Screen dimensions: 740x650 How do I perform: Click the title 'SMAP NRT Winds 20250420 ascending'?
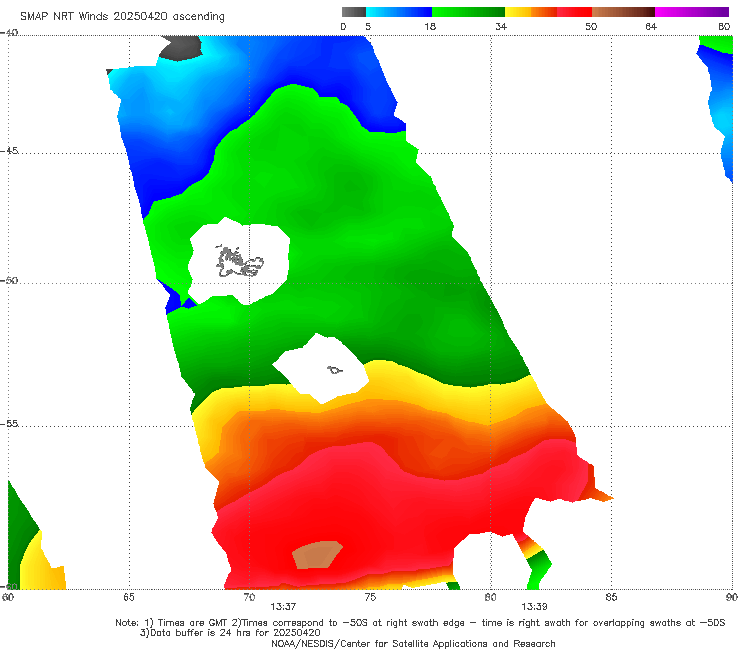coord(122,17)
